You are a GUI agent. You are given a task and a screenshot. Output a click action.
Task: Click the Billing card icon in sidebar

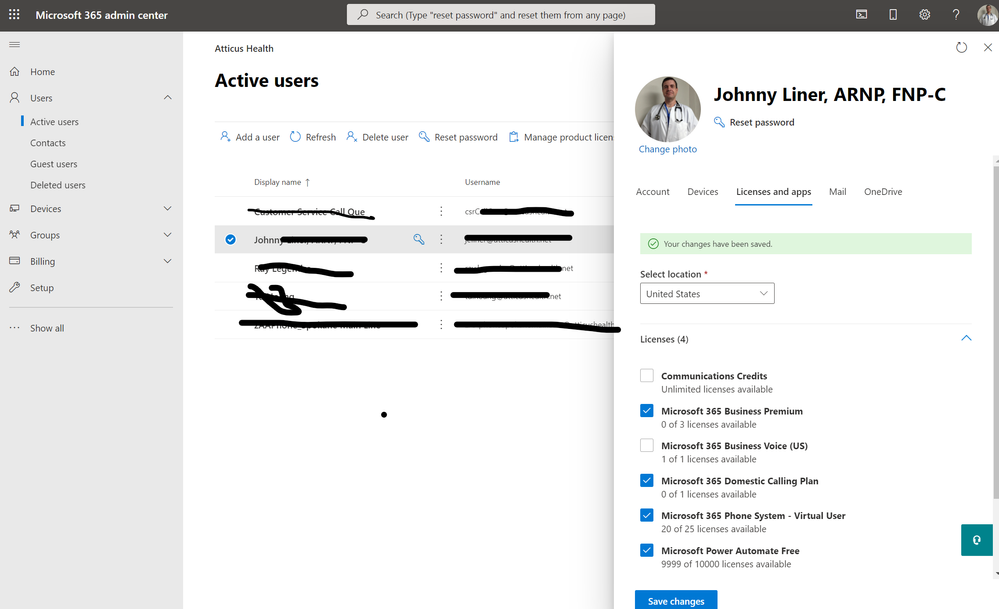click(x=15, y=261)
